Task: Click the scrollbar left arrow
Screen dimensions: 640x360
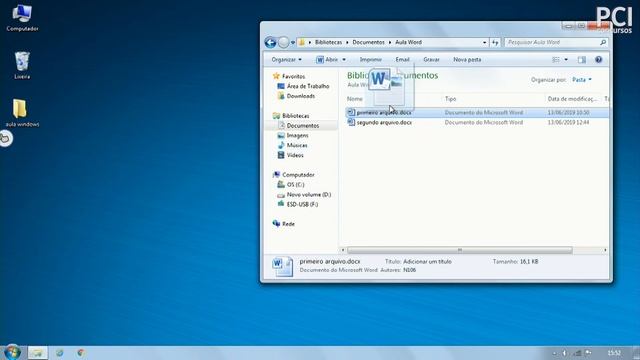Action: 343,250
